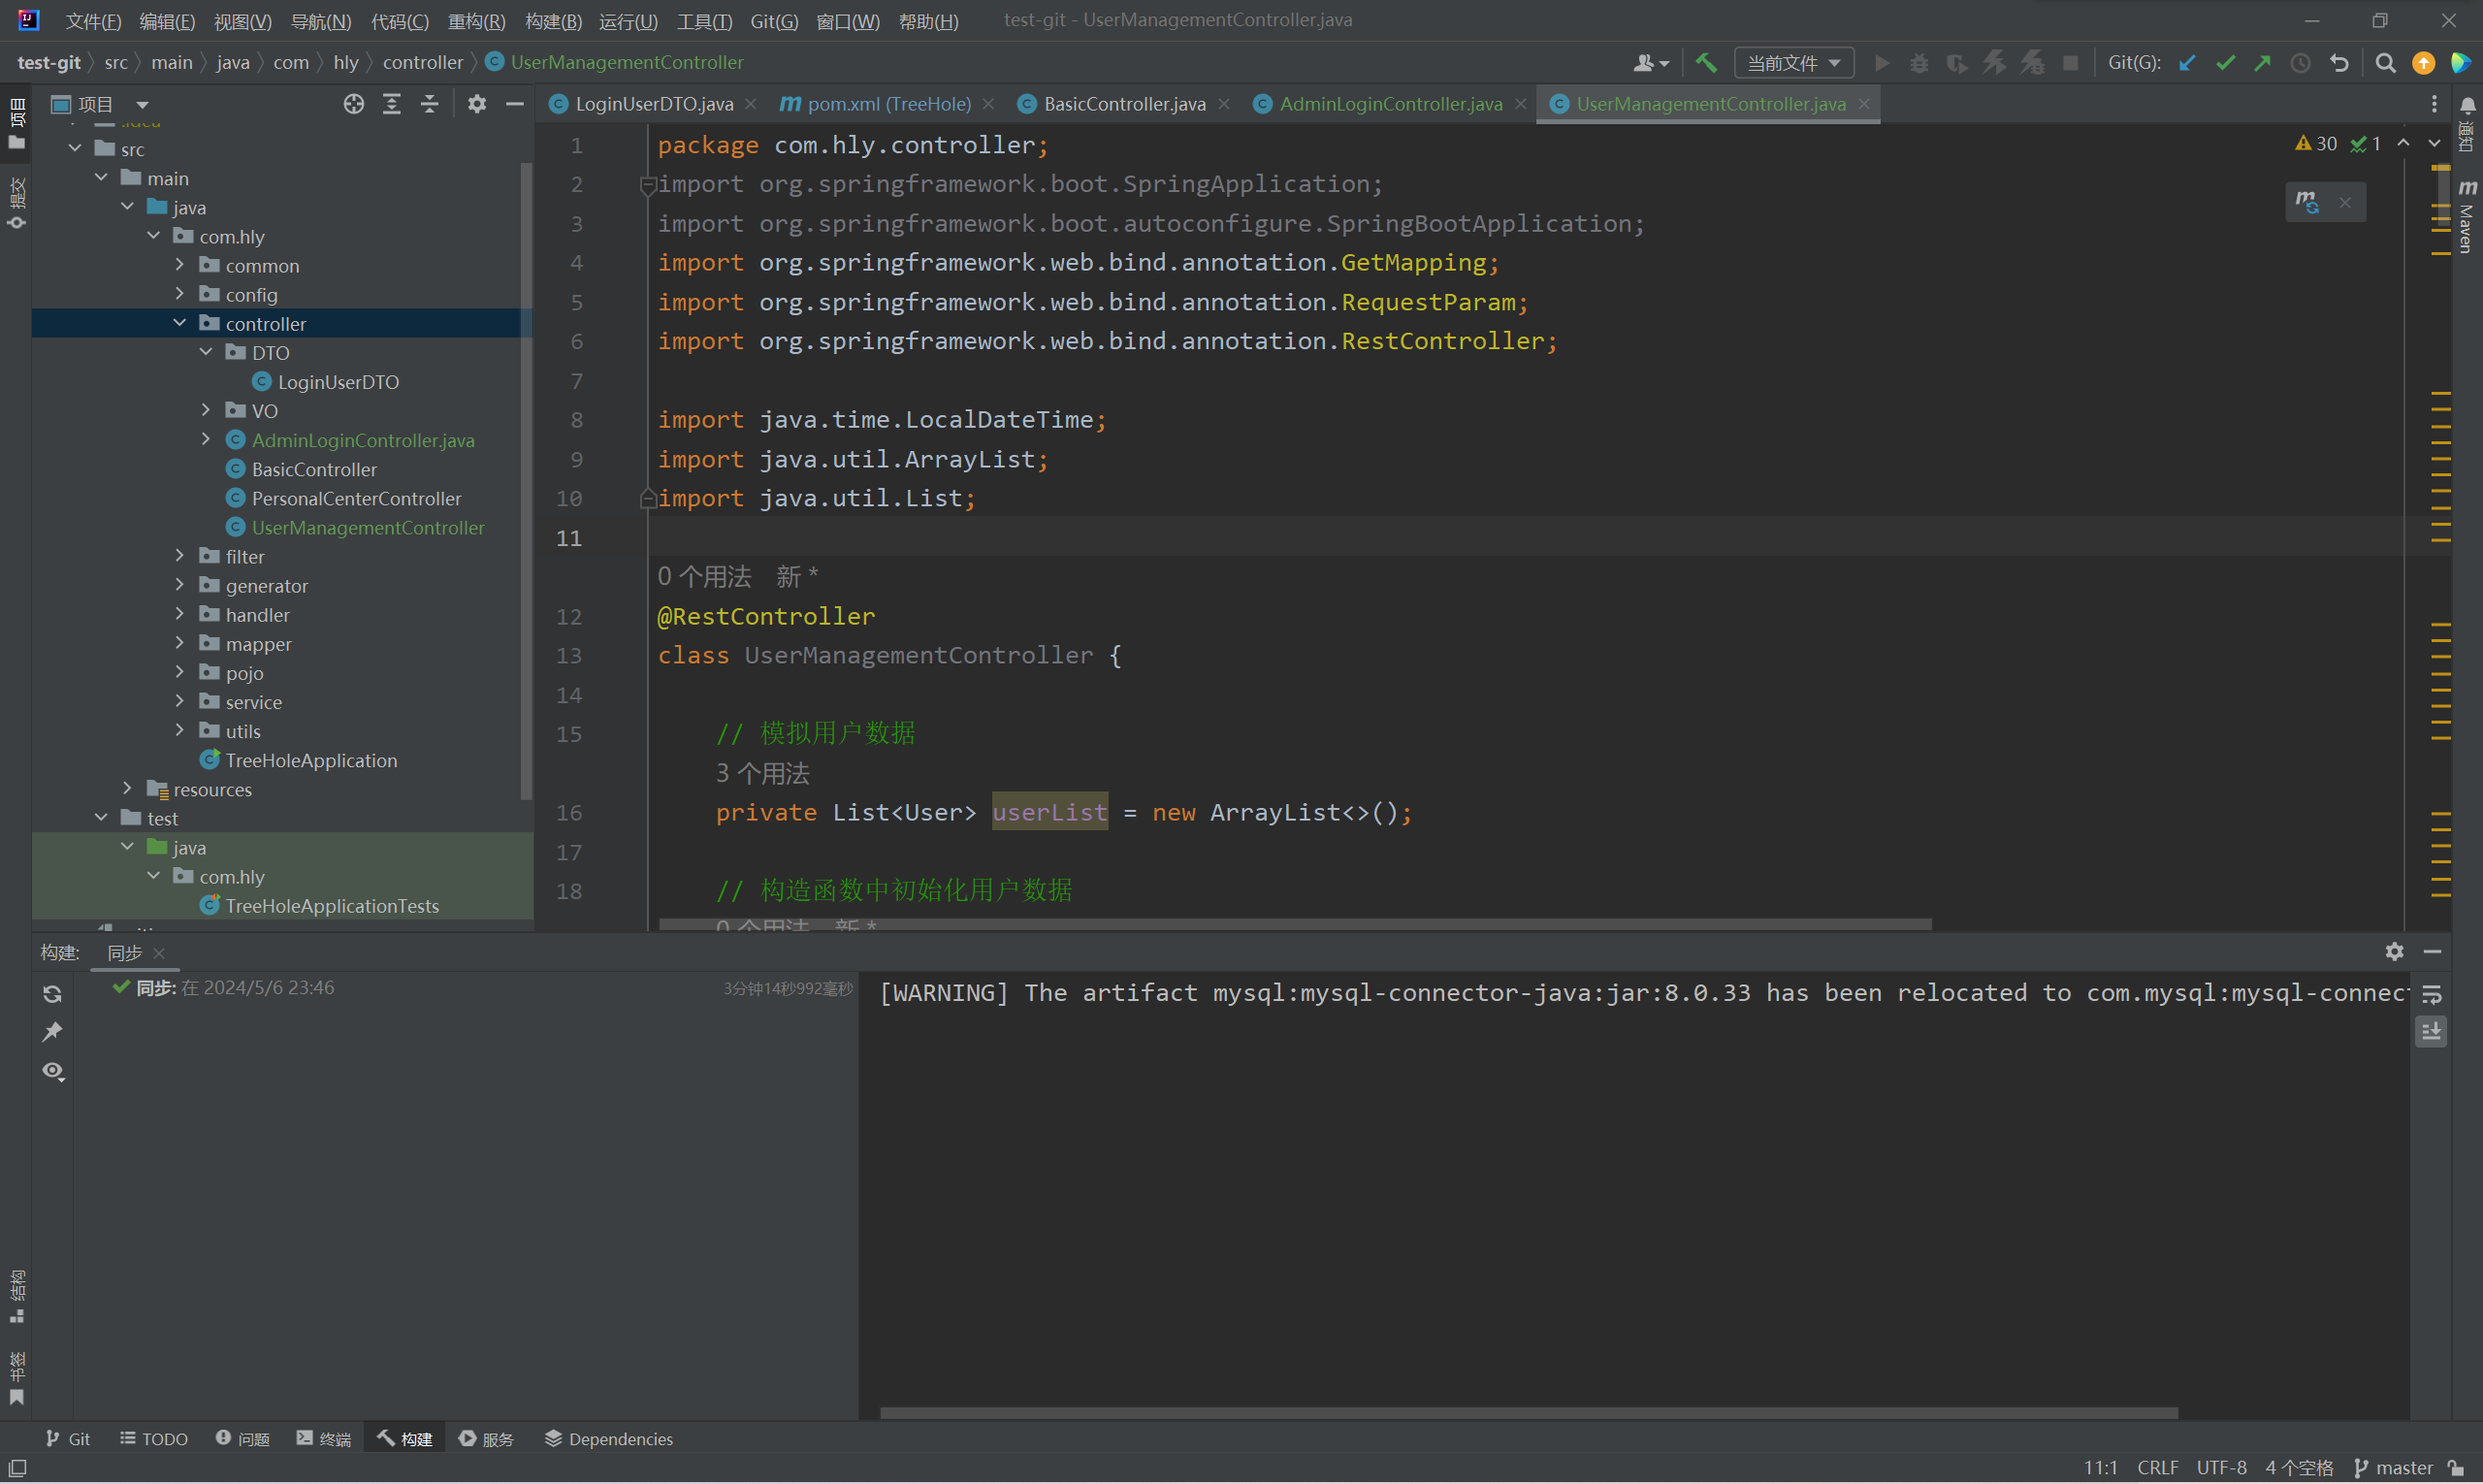
Task: Toggle scroll to end of build output
Action: coord(2431,1031)
